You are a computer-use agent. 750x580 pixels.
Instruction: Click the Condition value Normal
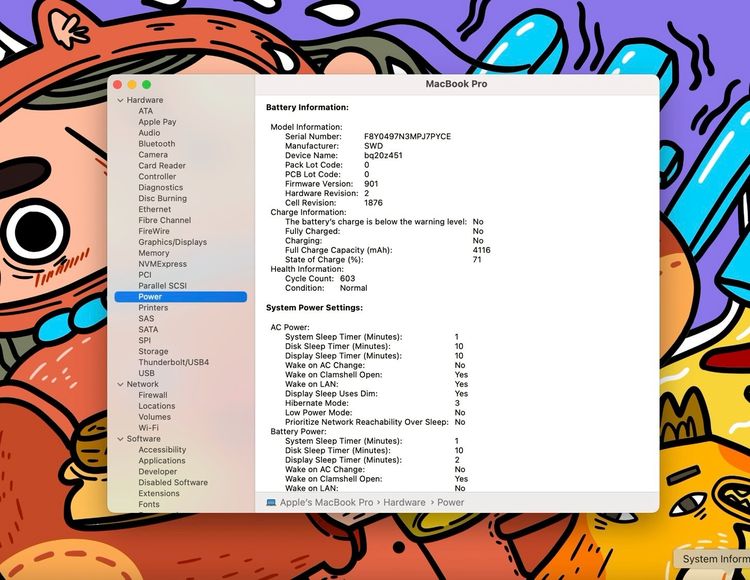pyautogui.click(x=353, y=288)
